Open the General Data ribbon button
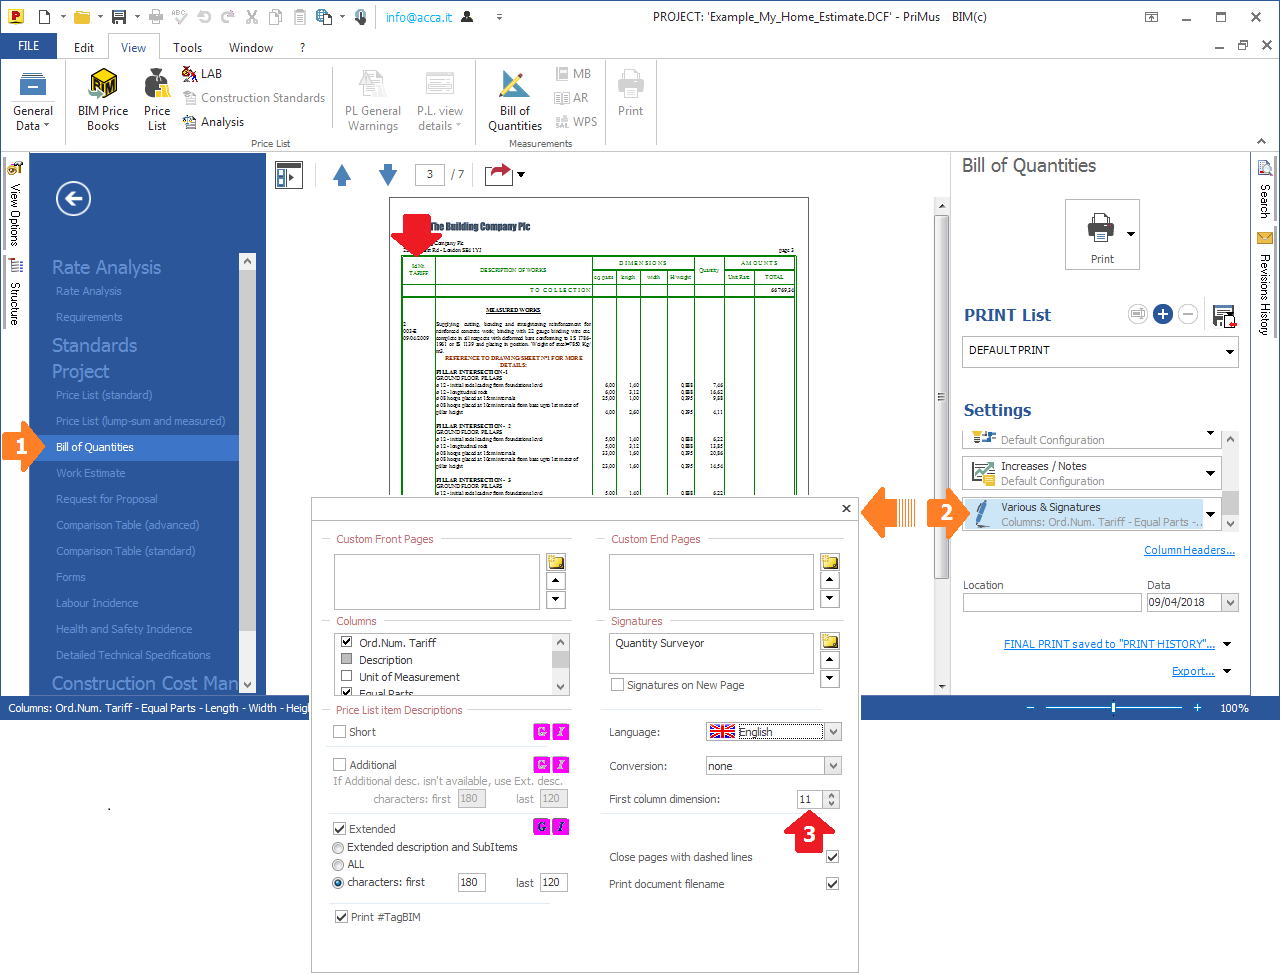1281x974 pixels. [33, 100]
